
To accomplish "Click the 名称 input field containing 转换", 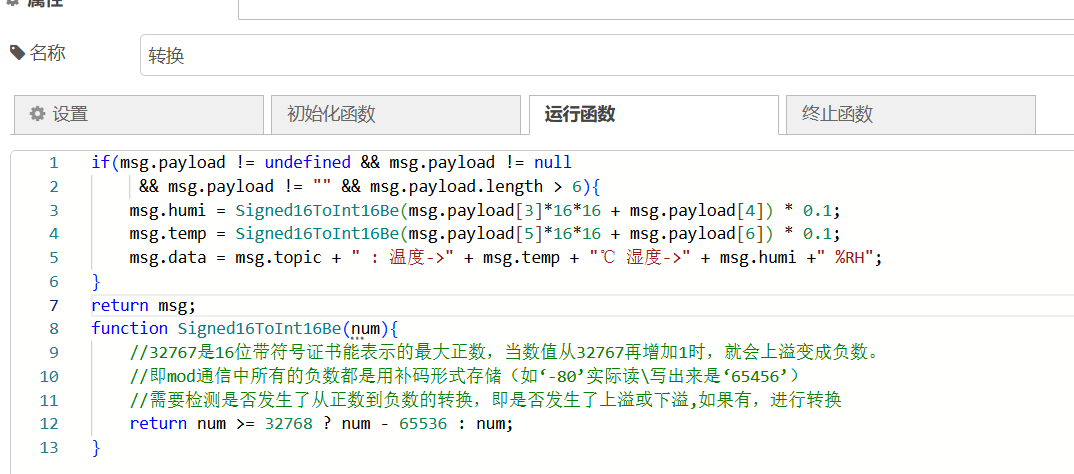I will 607,55.
